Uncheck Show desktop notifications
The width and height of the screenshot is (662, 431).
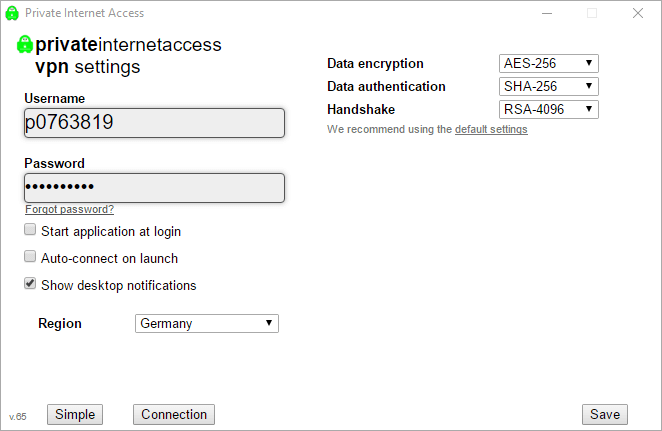pos(30,284)
